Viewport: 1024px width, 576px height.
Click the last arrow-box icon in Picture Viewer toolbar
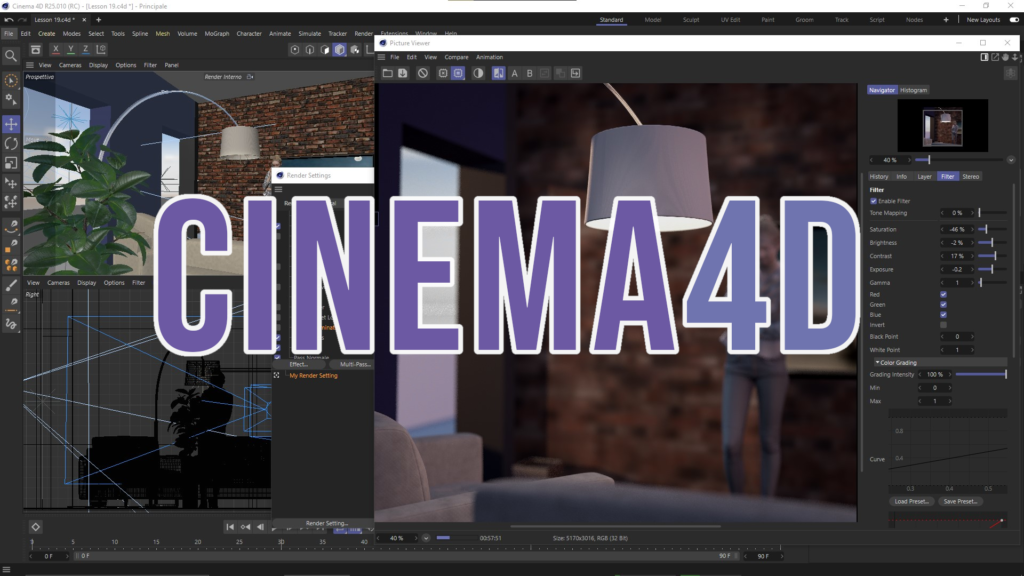pos(575,73)
